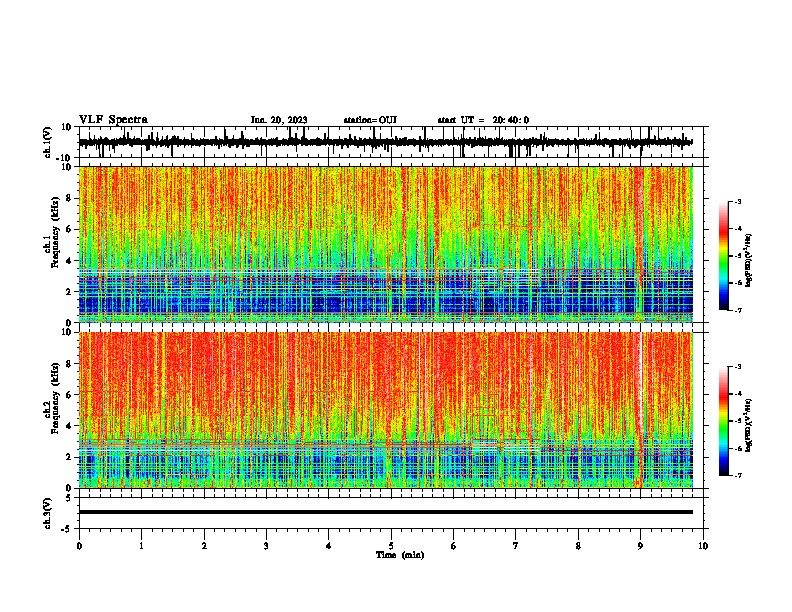Select the "start UT = 20:40:0" header text
This screenshot has width=792, height=612.
click(x=483, y=120)
